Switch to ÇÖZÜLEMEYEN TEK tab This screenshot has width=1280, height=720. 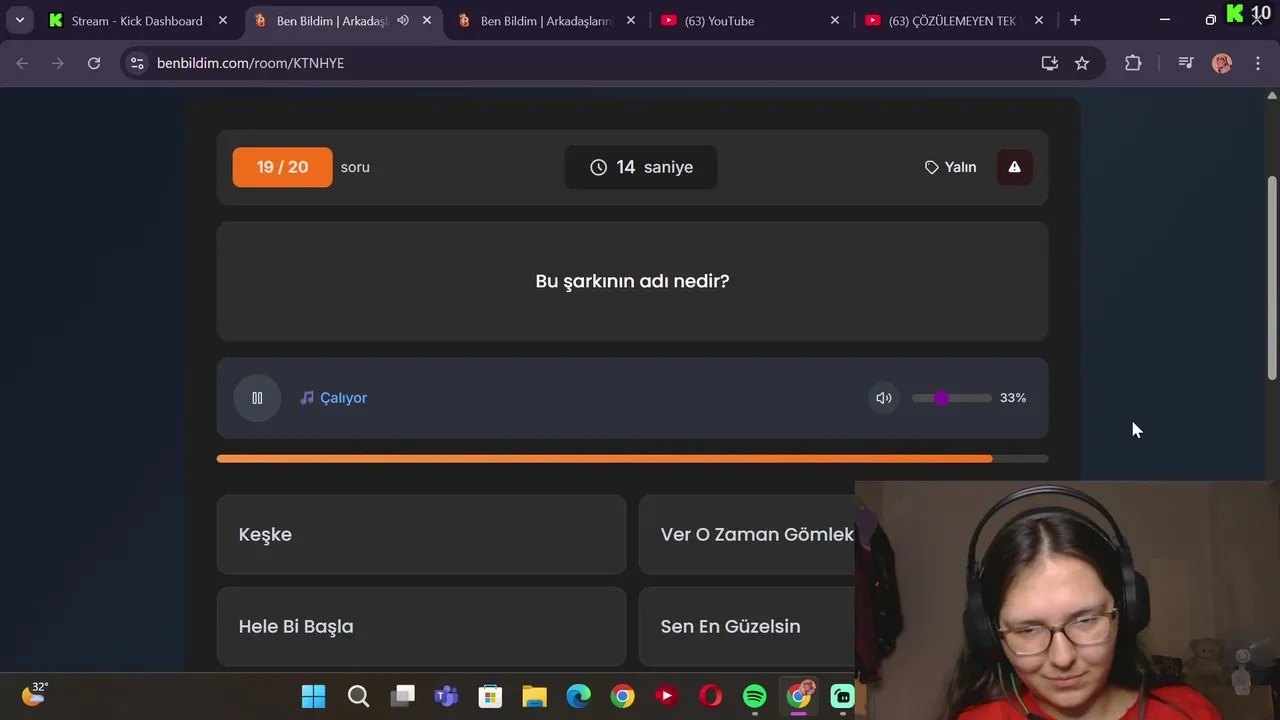pyautogui.click(x=952, y=20)
